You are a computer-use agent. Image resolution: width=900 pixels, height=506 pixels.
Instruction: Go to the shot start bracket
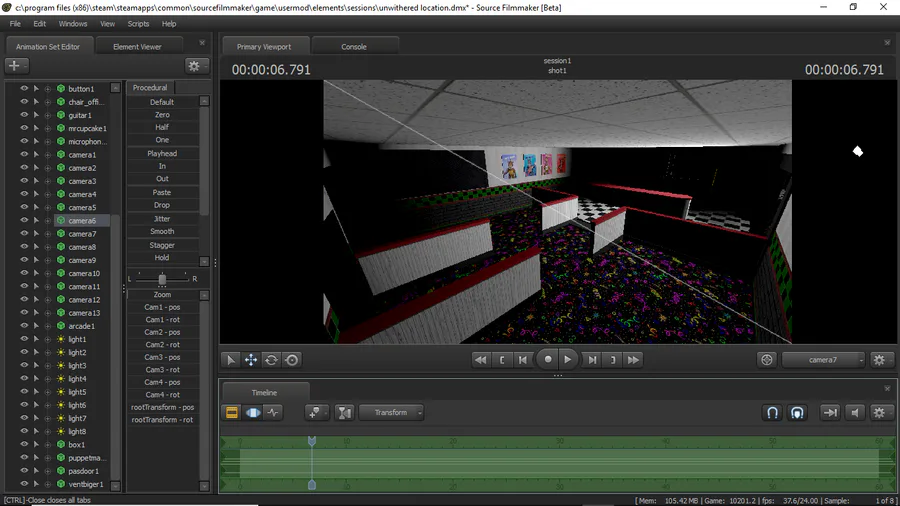coord(502,360)
